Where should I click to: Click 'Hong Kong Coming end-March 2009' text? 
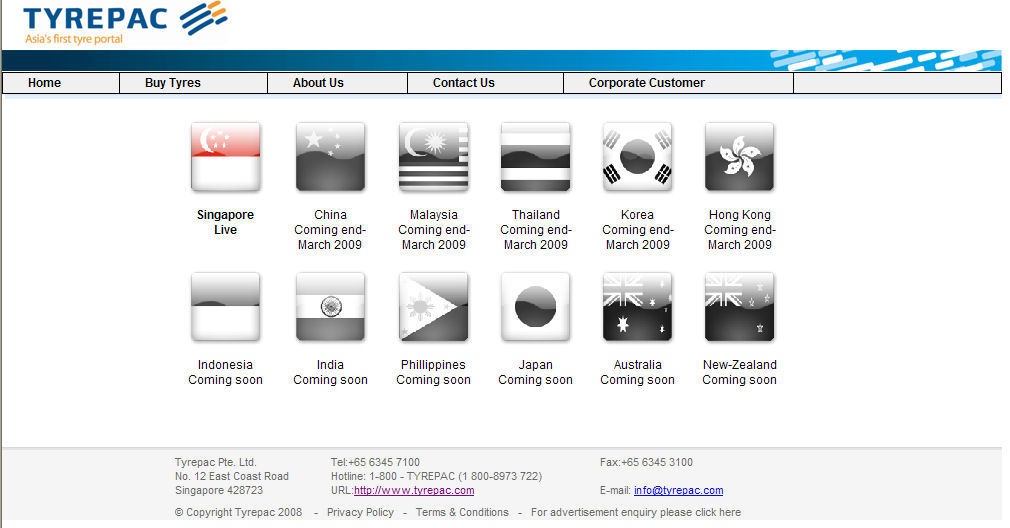coord(739,230)
